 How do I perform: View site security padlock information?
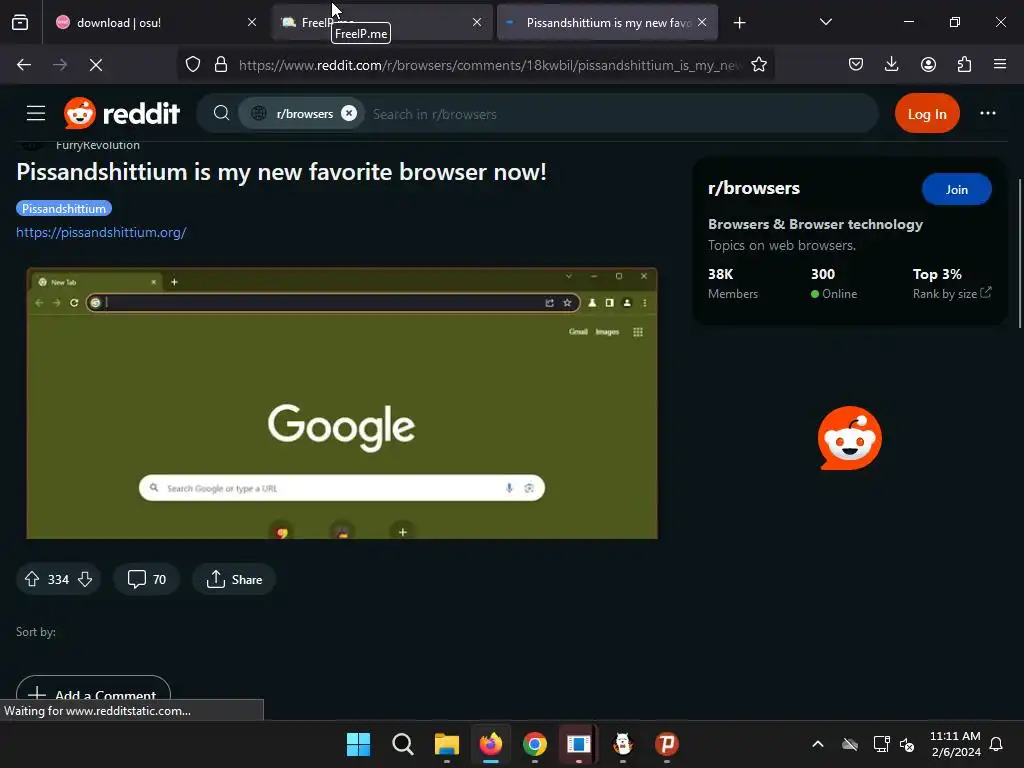pyautogui.click(x=221, y=65)
